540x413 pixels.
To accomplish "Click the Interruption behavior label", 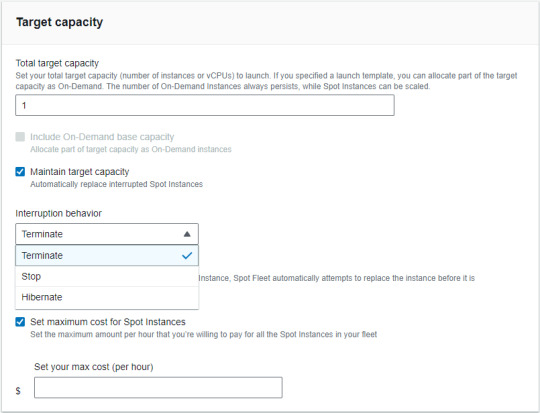I will pyautogui.click(x=59, y=213).
